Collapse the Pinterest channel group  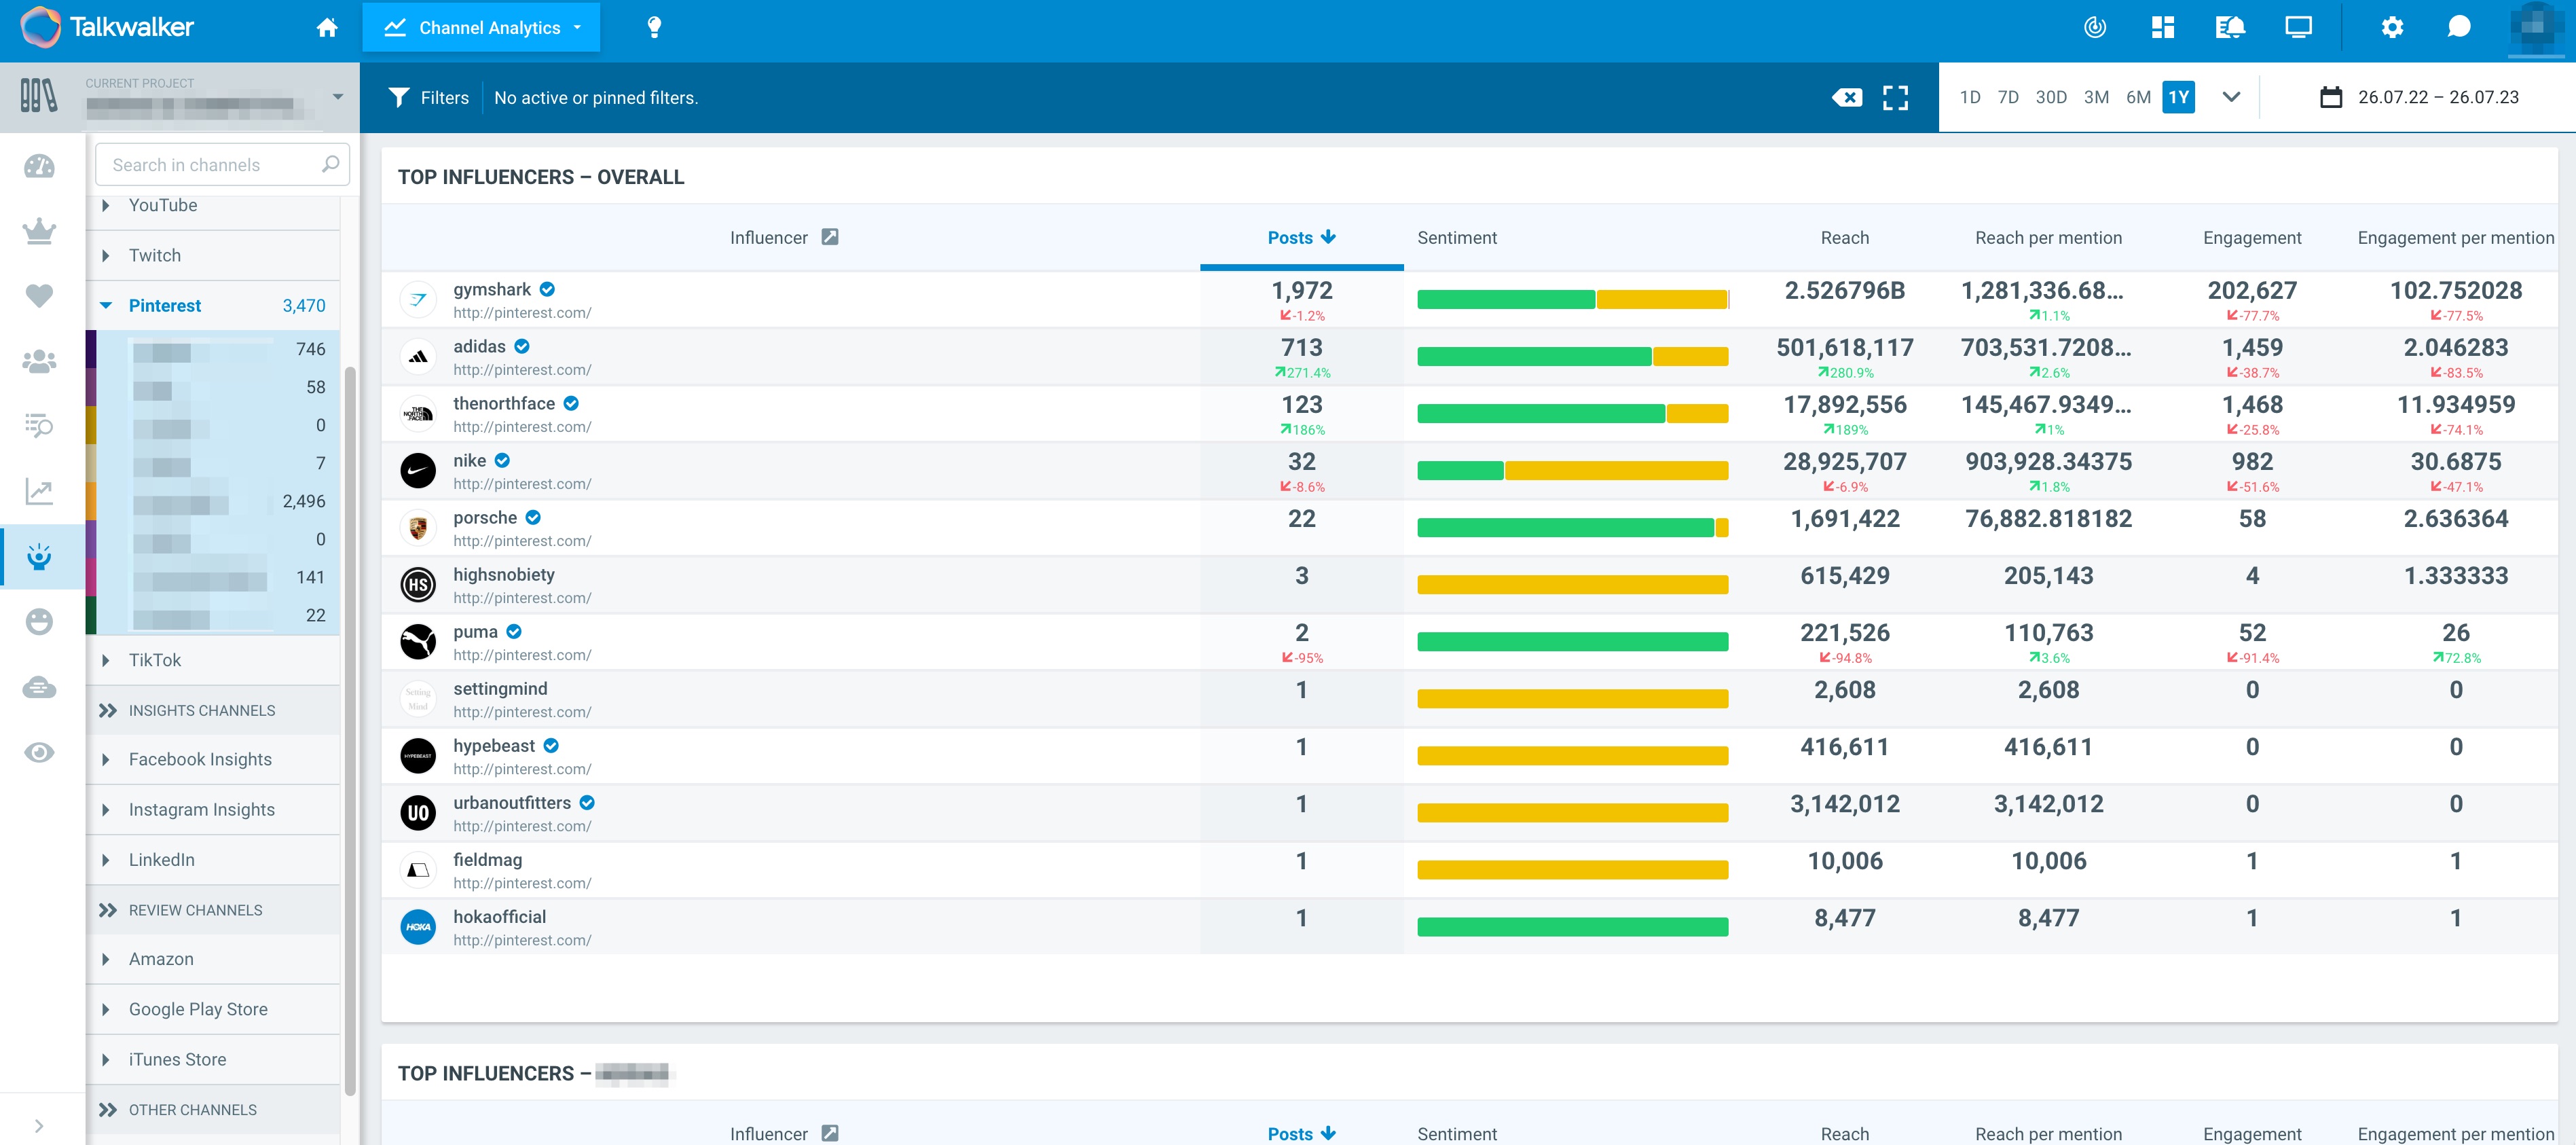point(106,305)
